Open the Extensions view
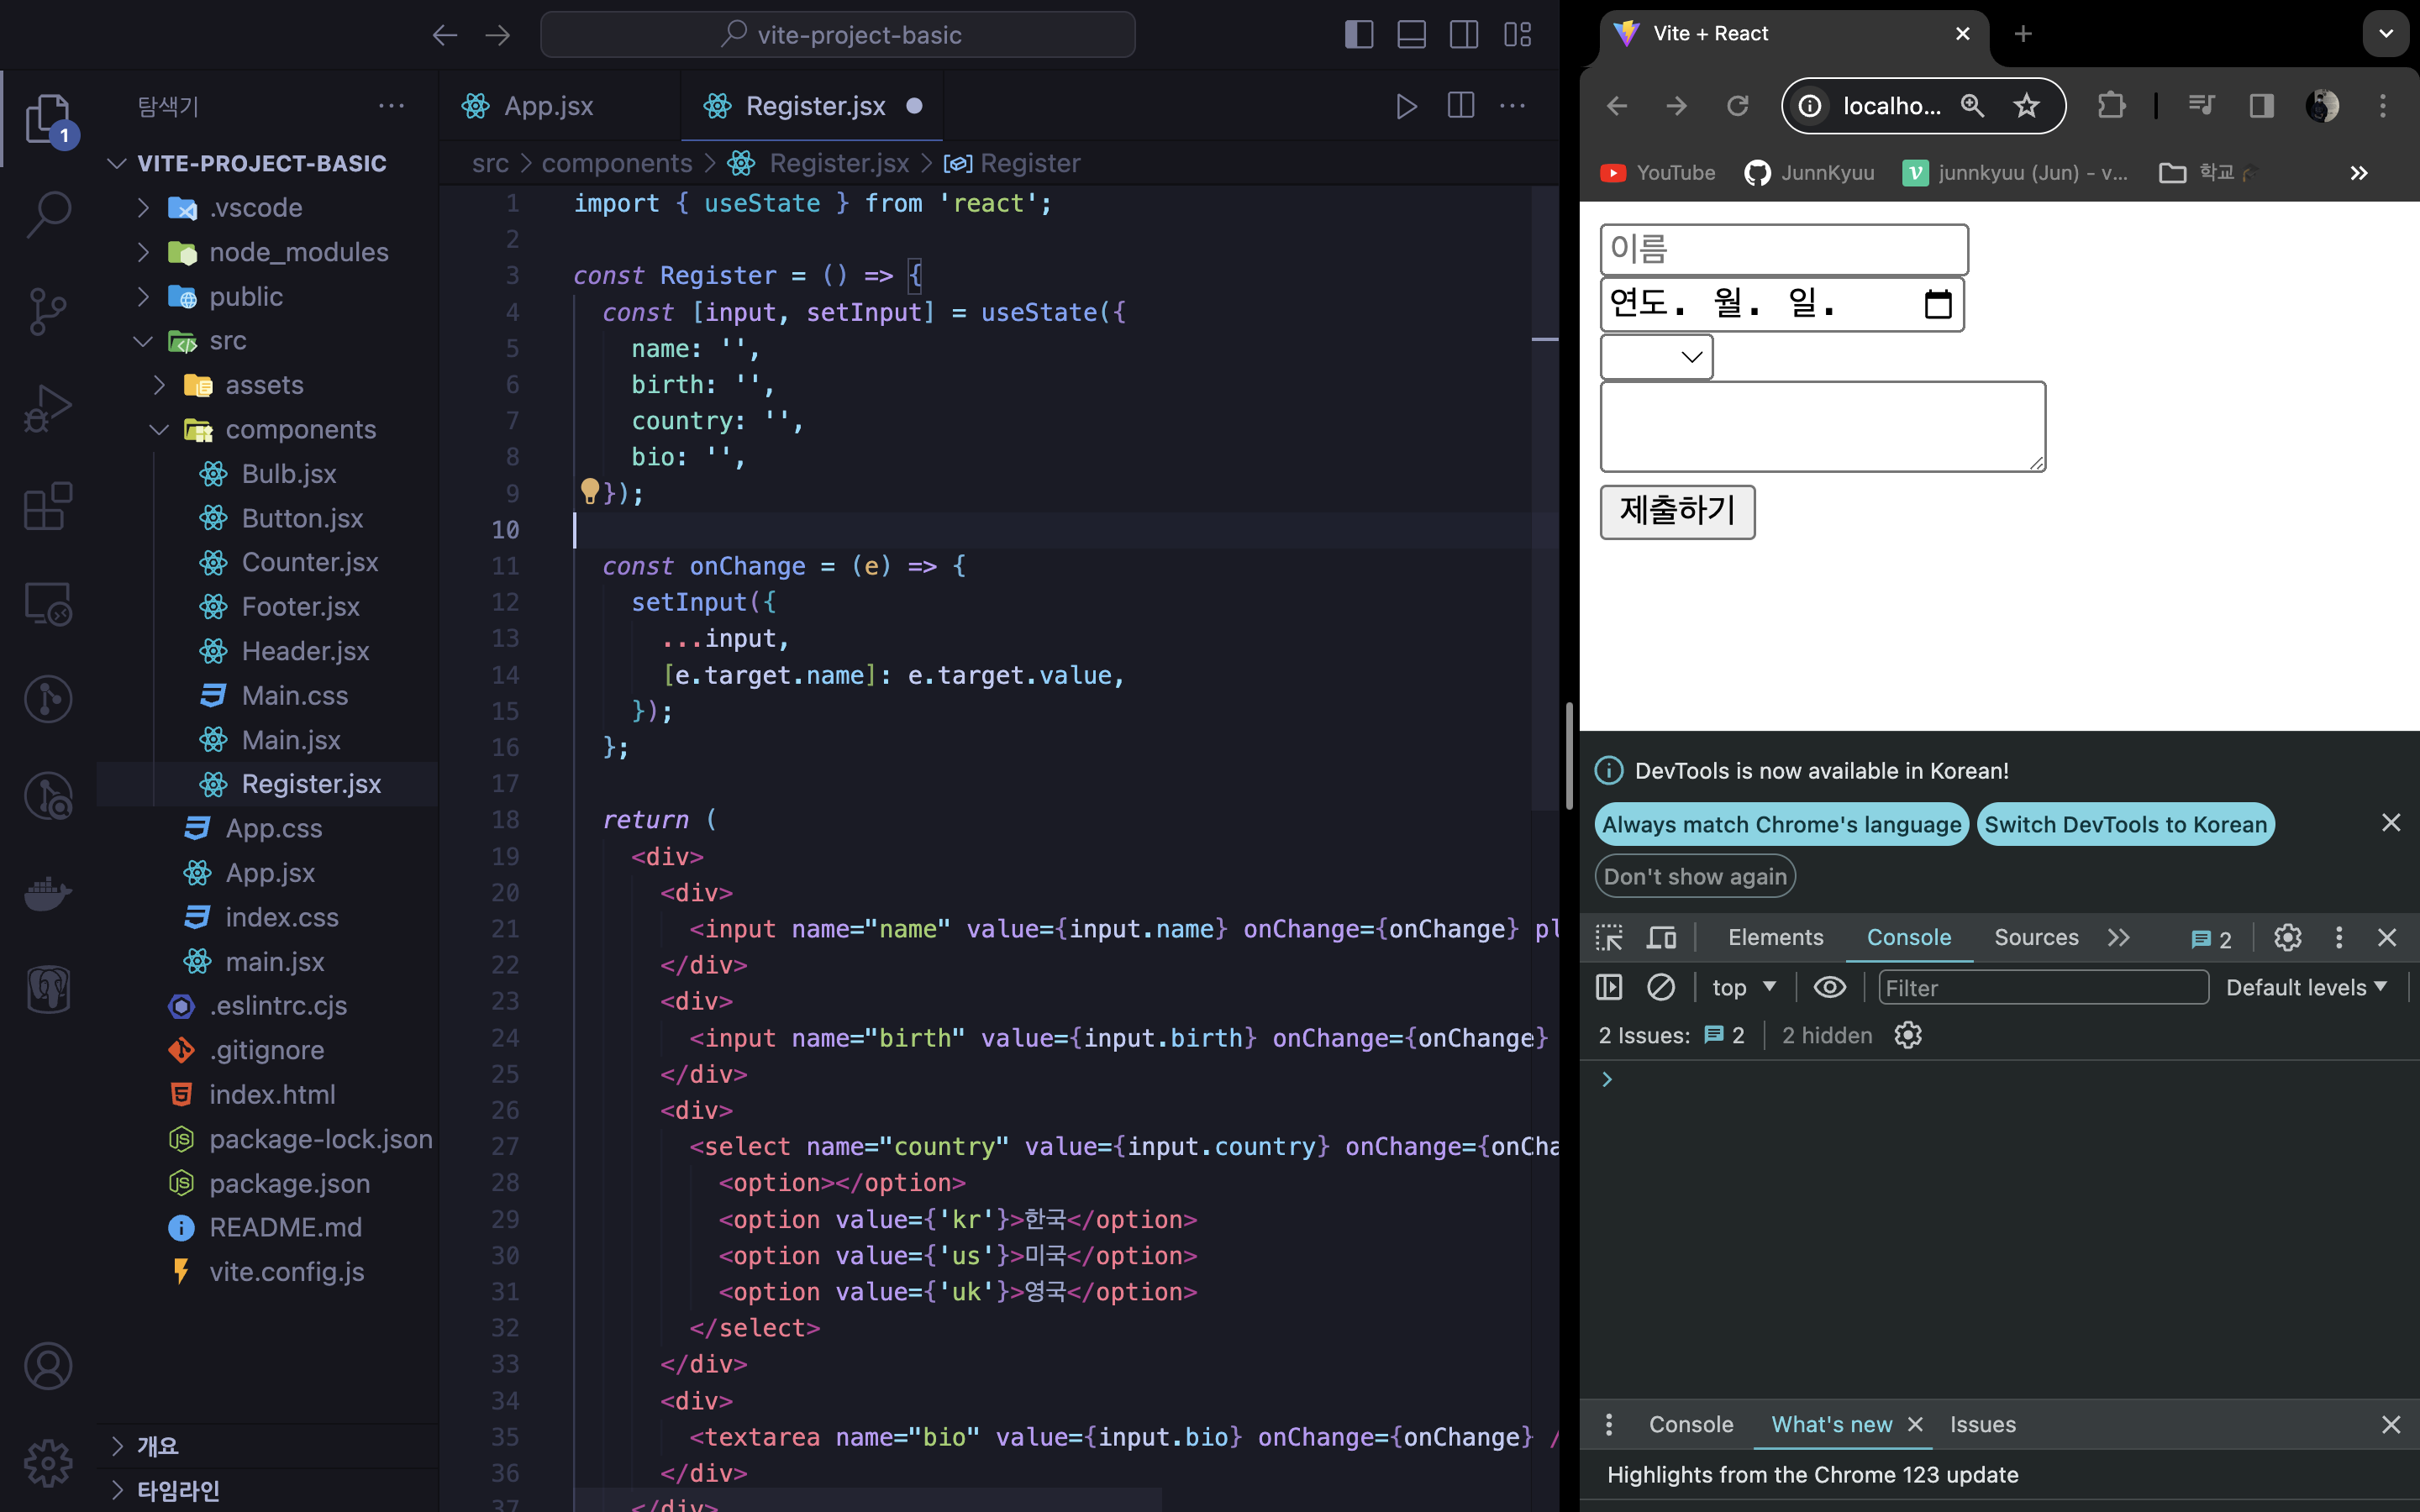This screenshot has height=1512, width=2420. 48,506
